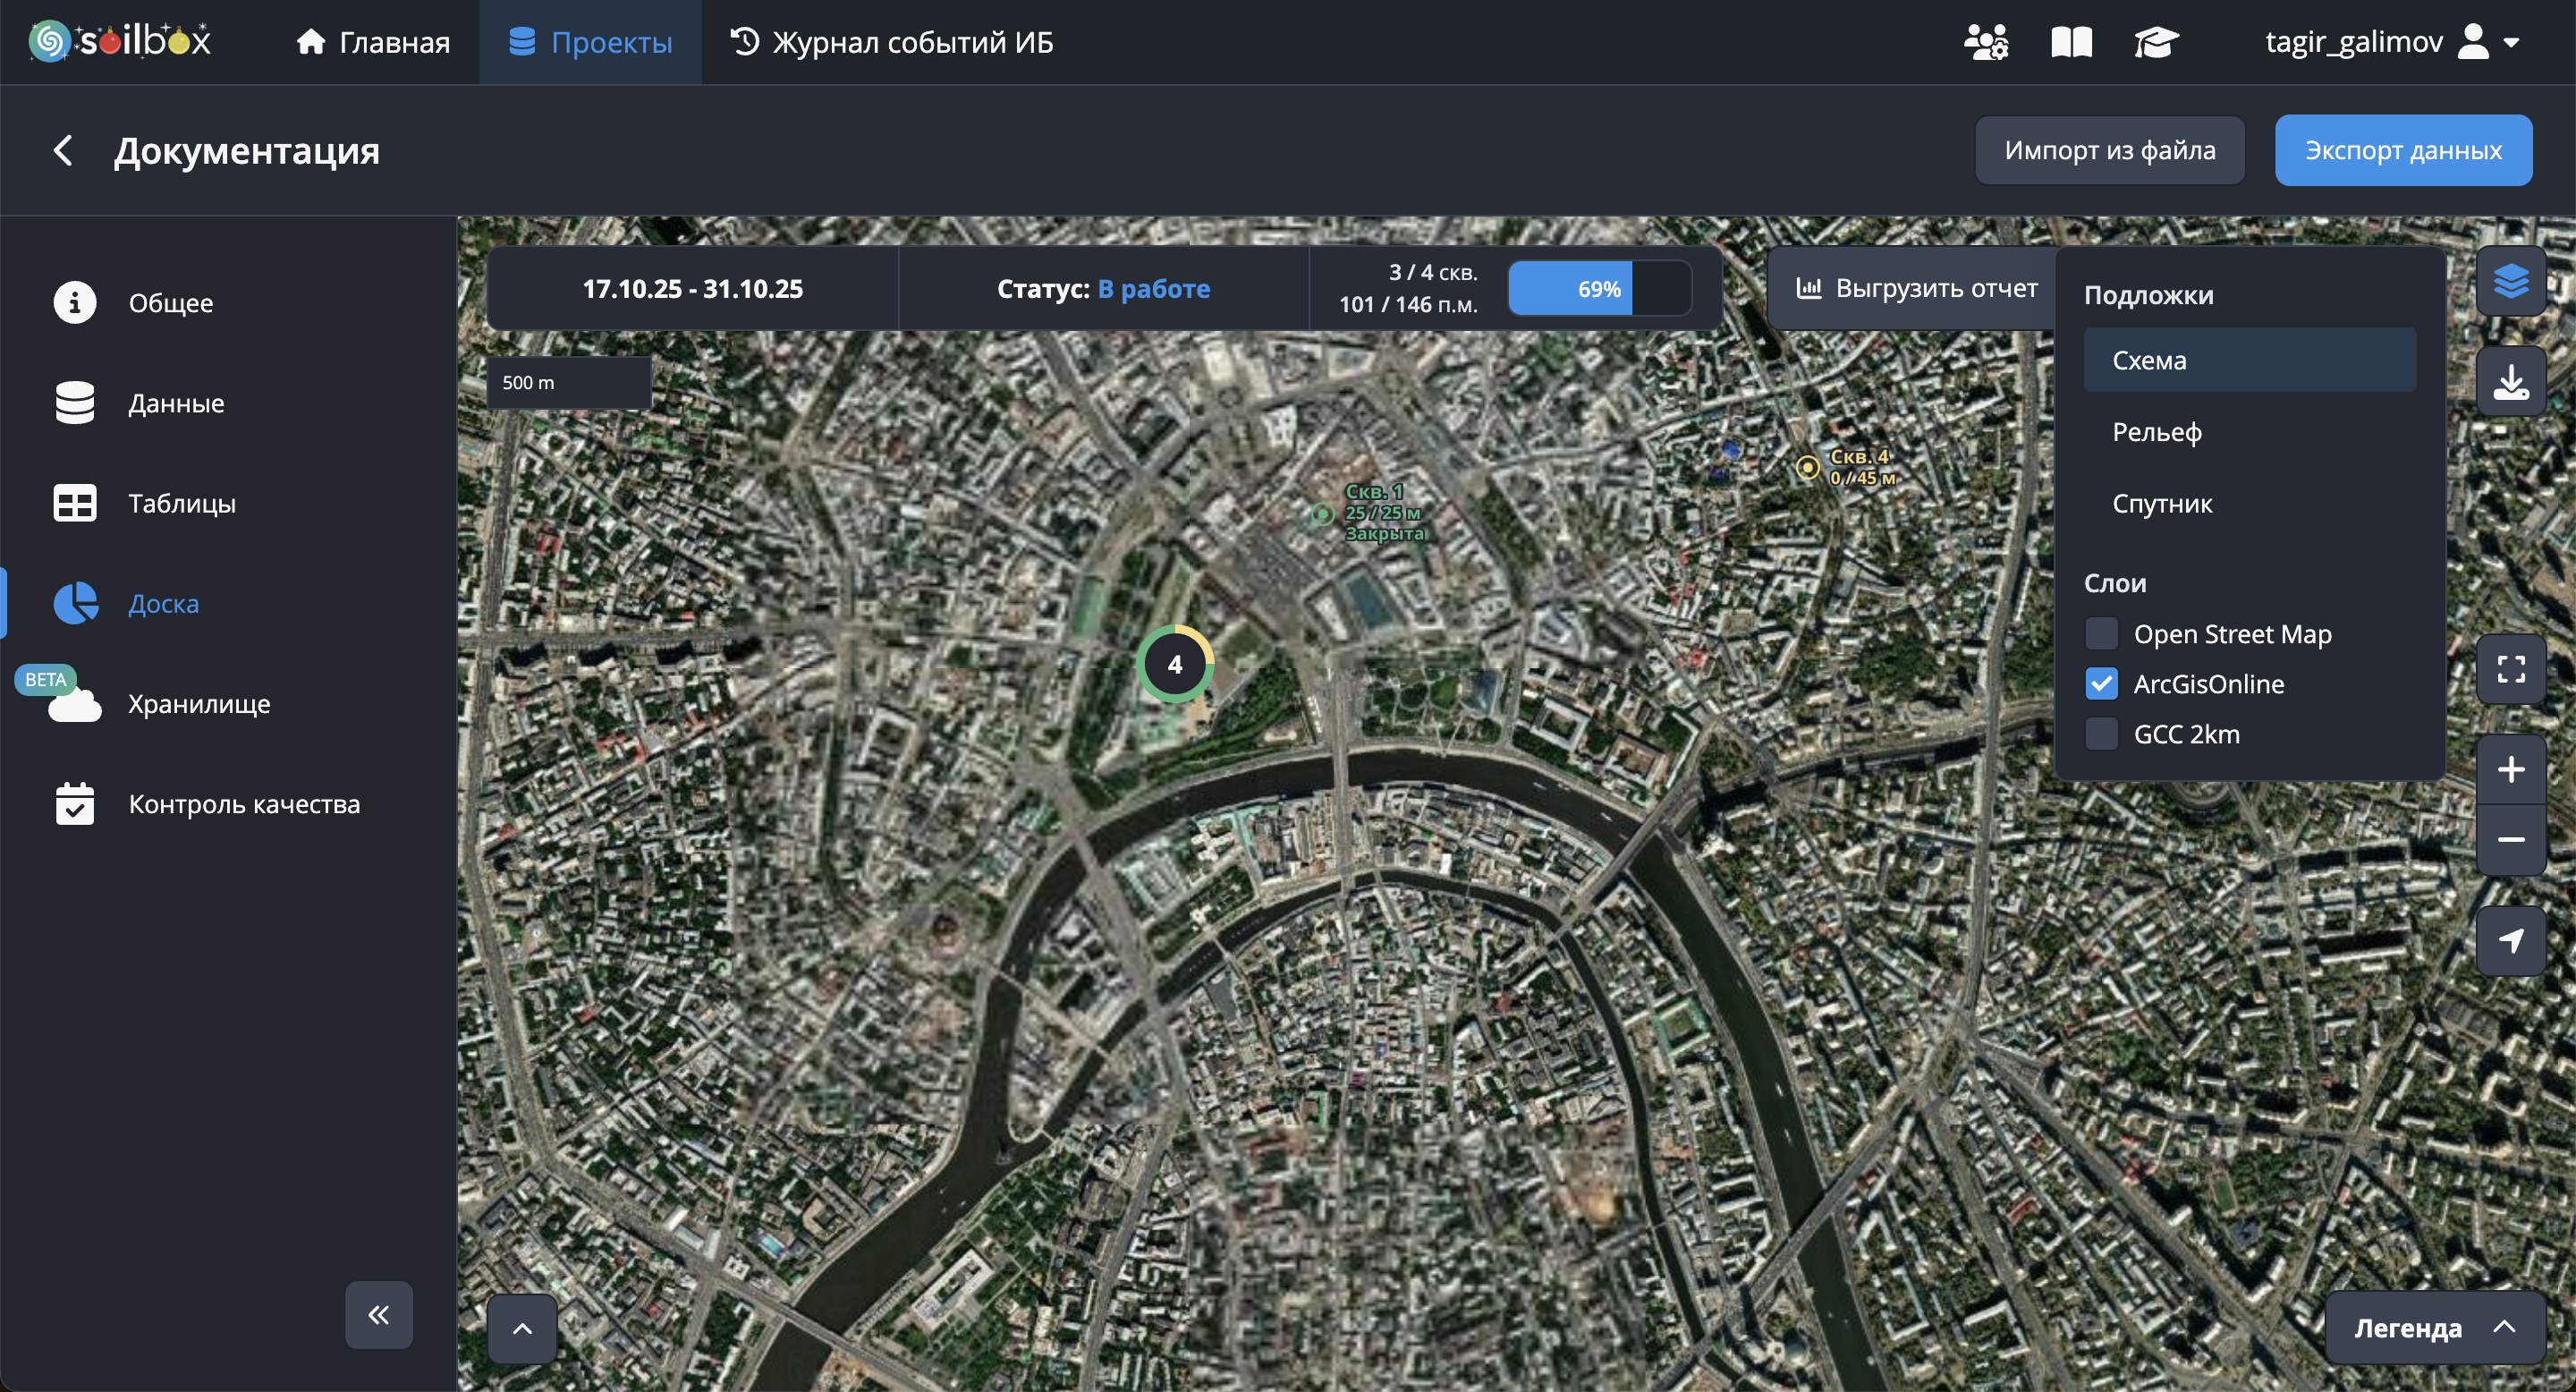Click the map layers icon
Screen dimensions: 2576x1392
point(2510,281)
